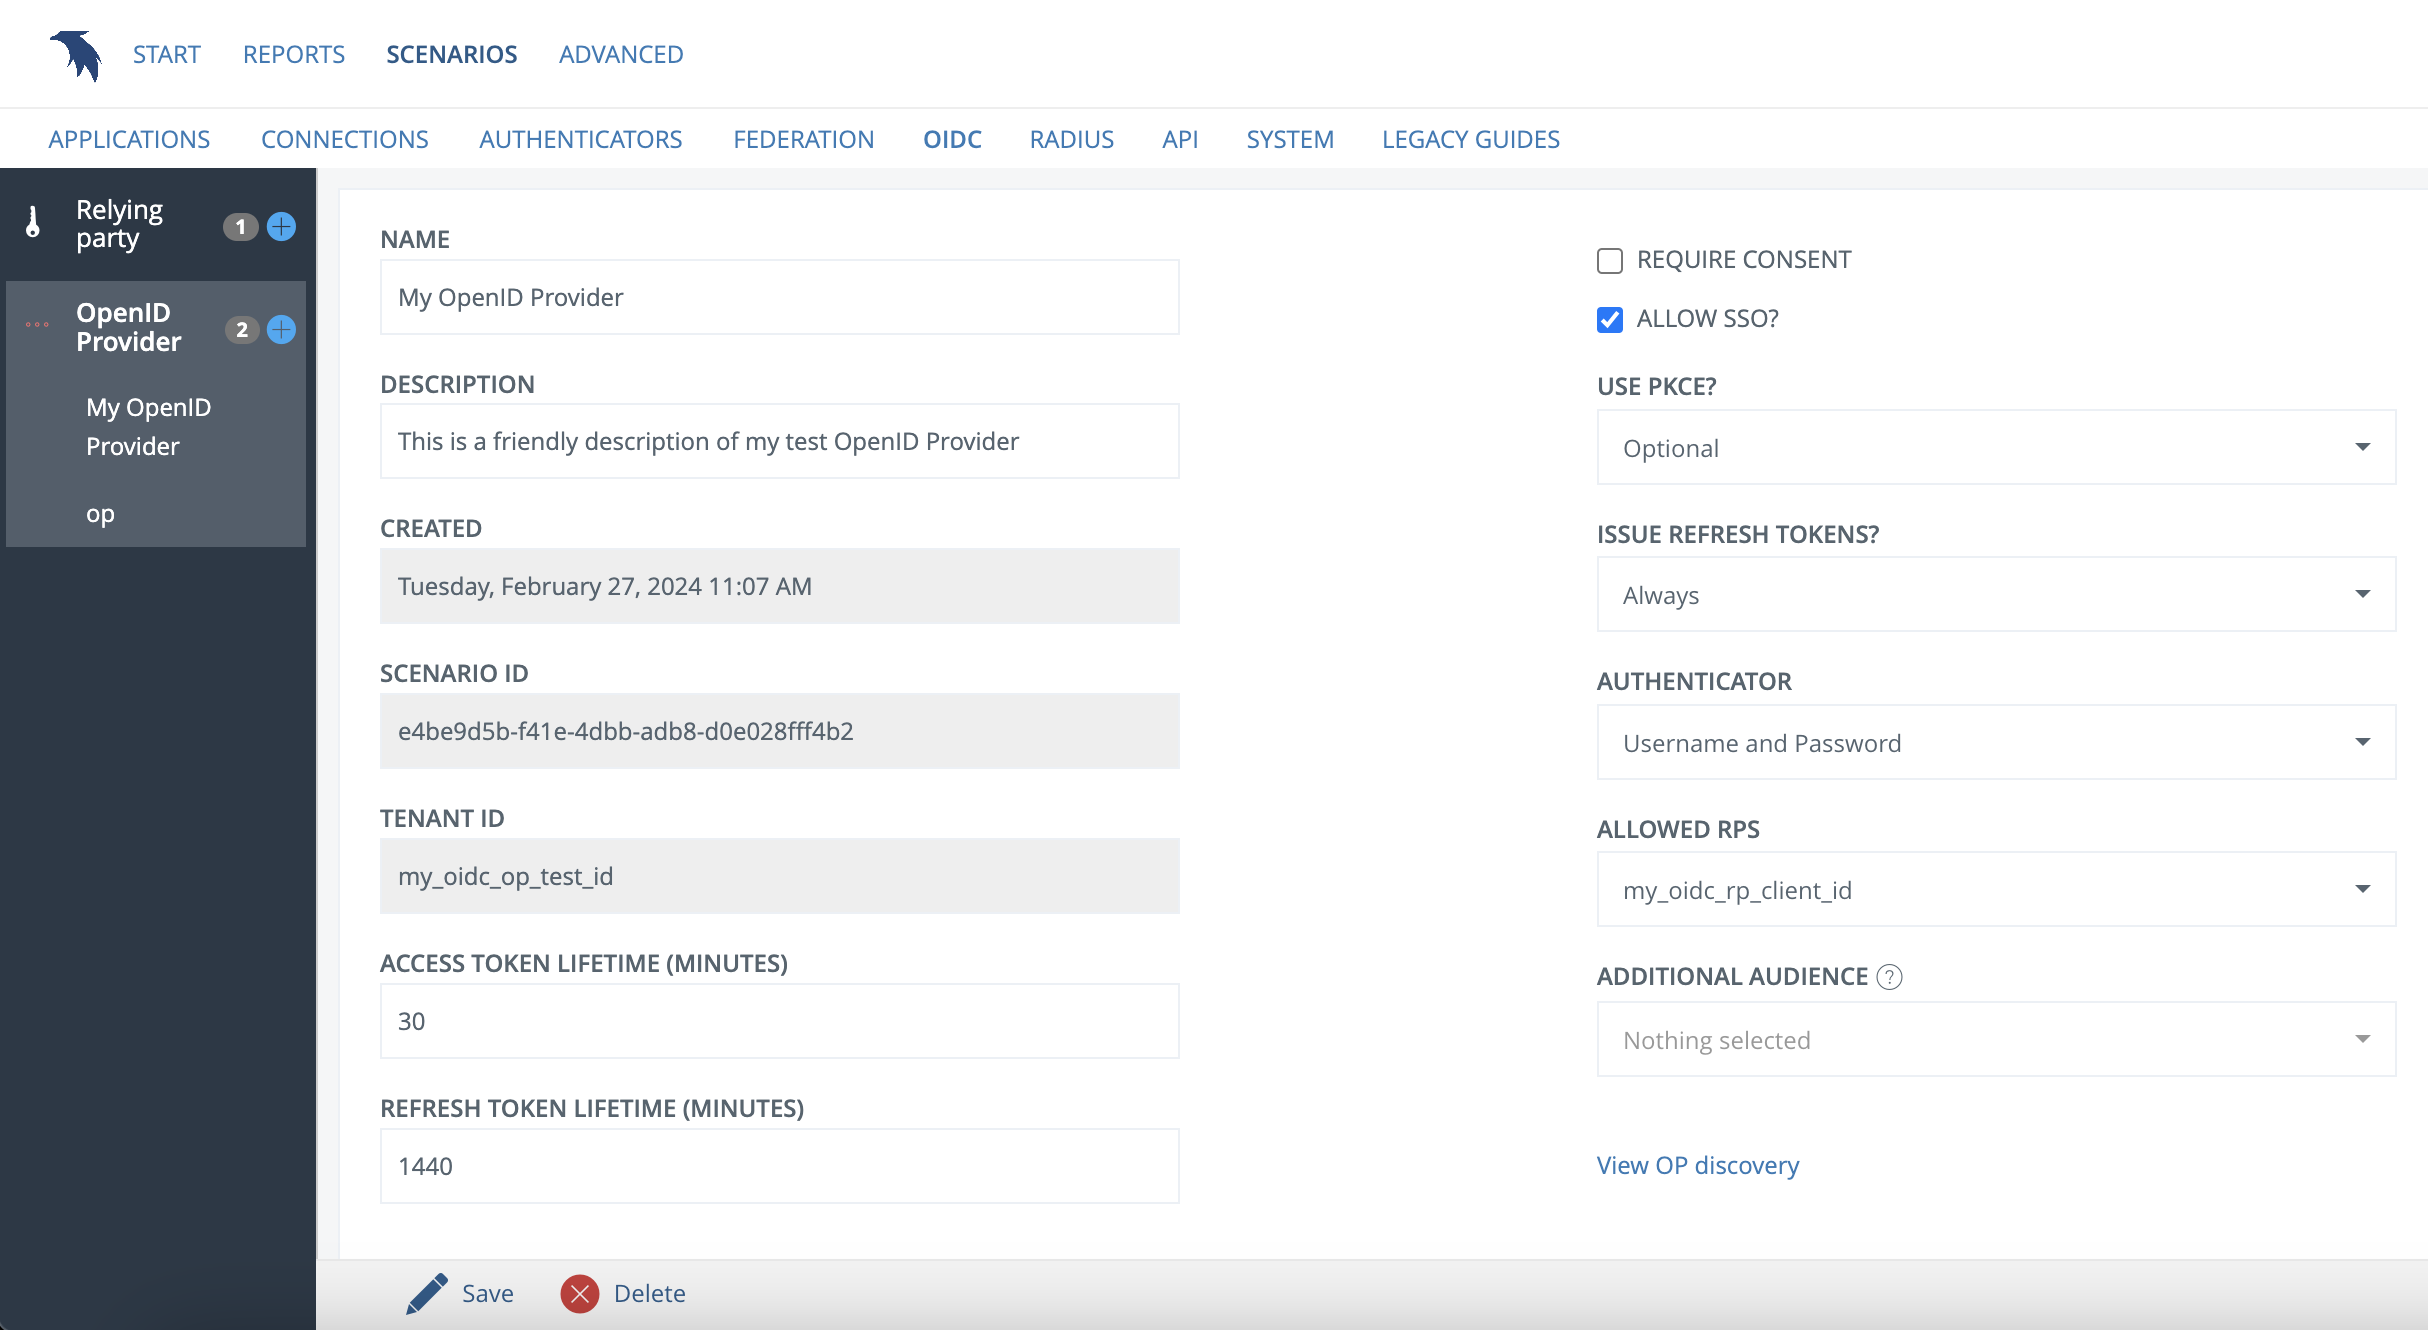2428x1330 pixels.
Task: Click the OpenID Provider count badge 2
Action: click(242, 330)
